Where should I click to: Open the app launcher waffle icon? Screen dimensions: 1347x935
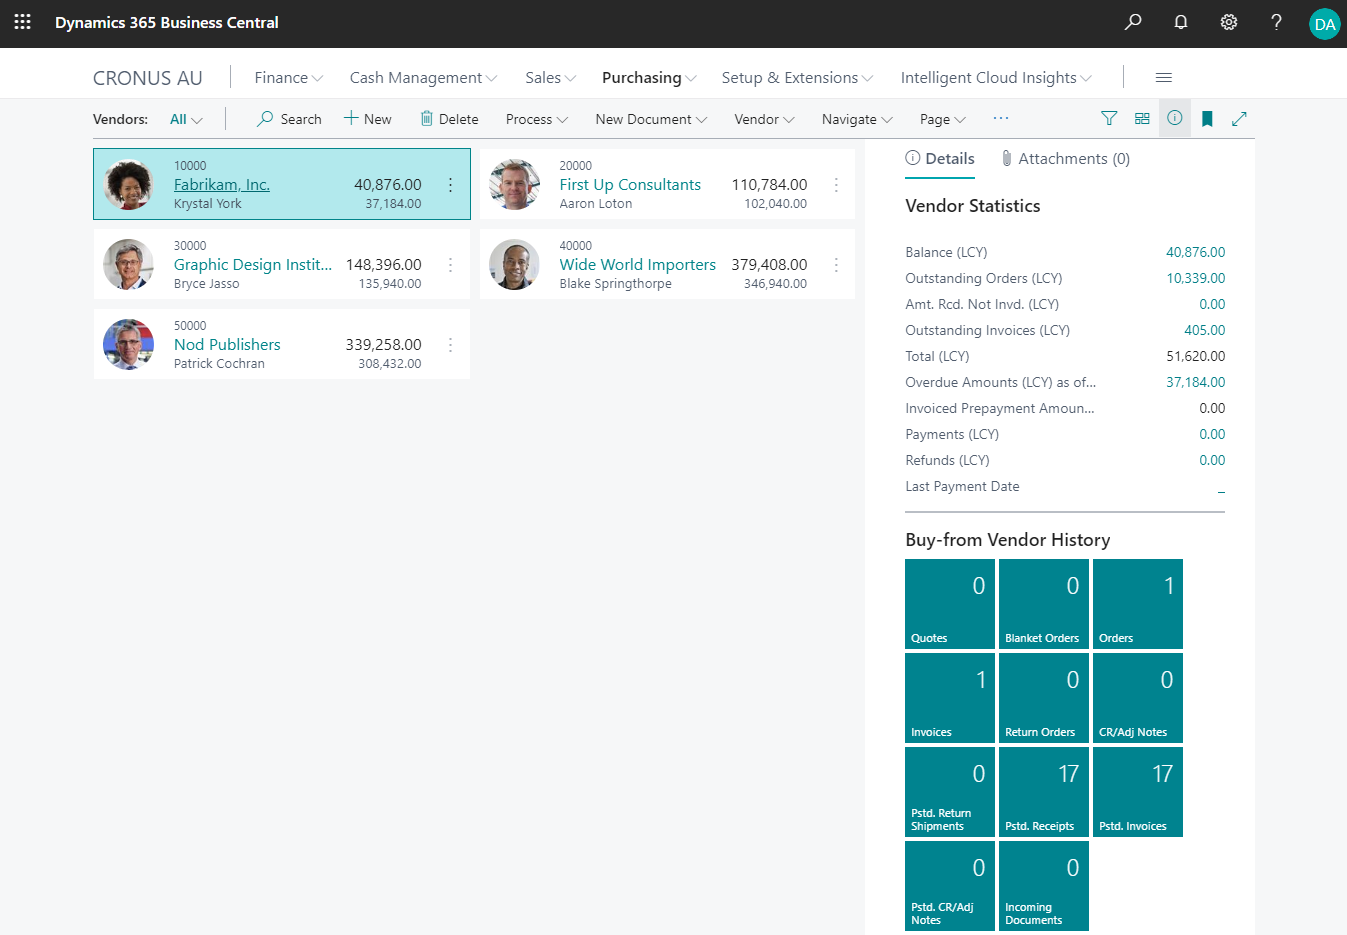[x=22, y=22]
